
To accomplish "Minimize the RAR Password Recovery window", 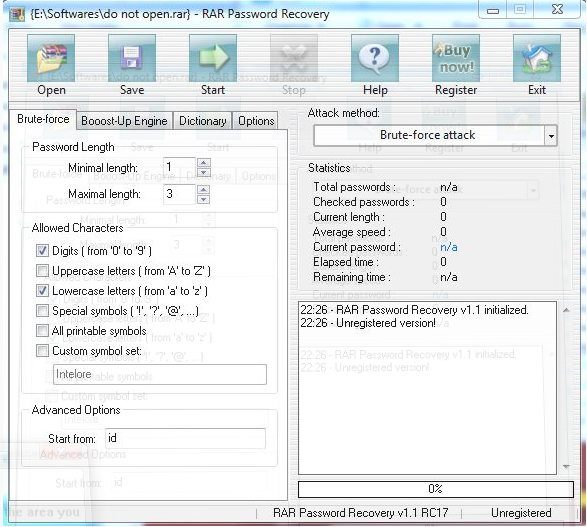I will [493, 9].
